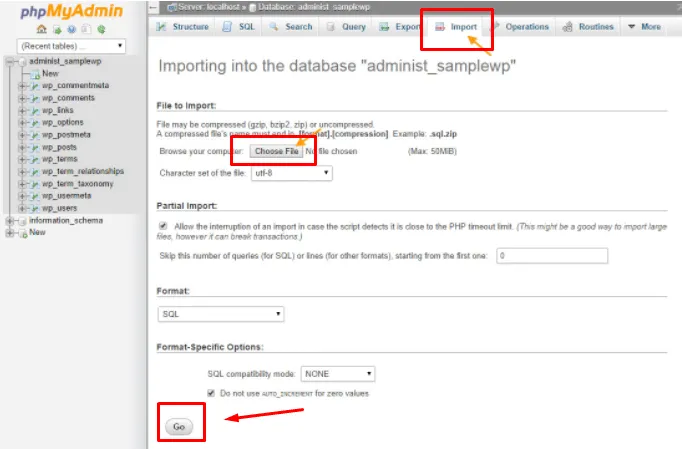682x449 pixels.
Task: Click the wp_users table icon
Action: (34, 208)
